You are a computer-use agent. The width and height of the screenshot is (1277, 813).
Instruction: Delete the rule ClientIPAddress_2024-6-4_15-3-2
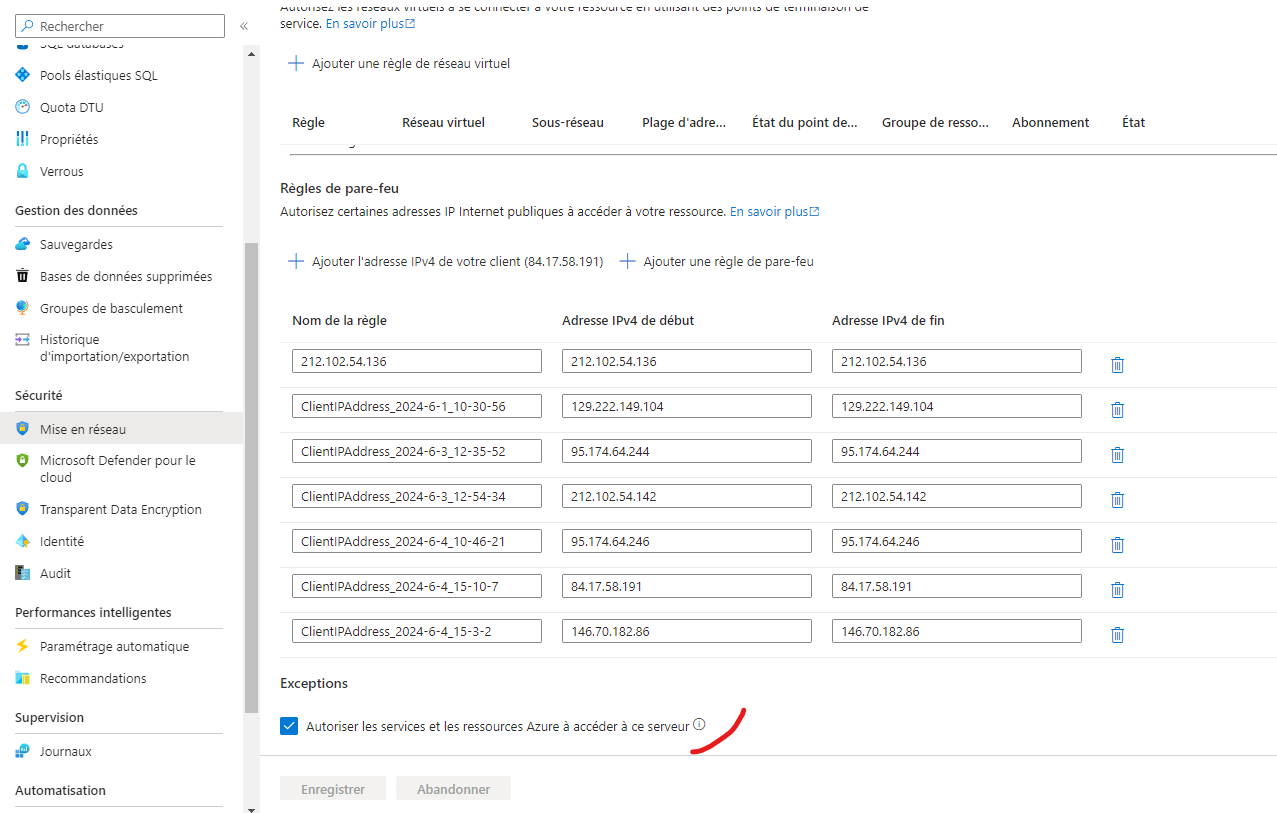click(x=1116, y=634)
